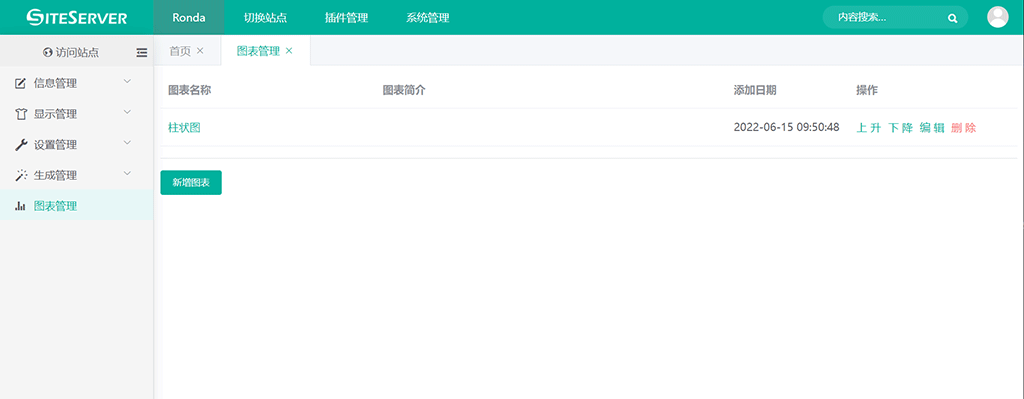Click the 设置管理 wrench icon
Screen dimensions: 1024x399
click(x=20, y=145)
